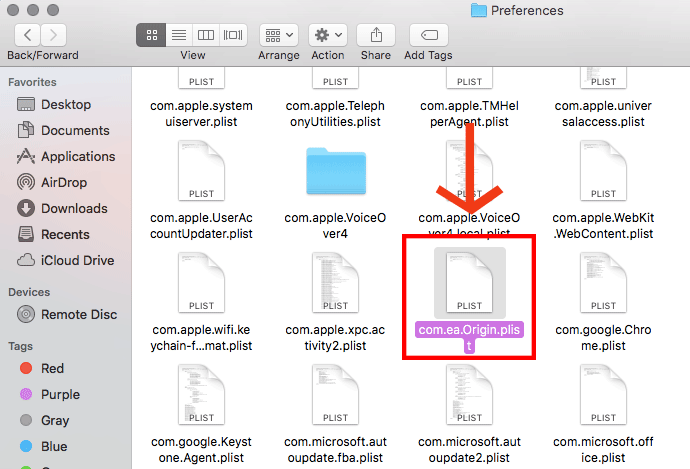The width and height of the screenshot is (690, 469).
Task: Switch to icon view mode
Action: click(x=152, y=35)
